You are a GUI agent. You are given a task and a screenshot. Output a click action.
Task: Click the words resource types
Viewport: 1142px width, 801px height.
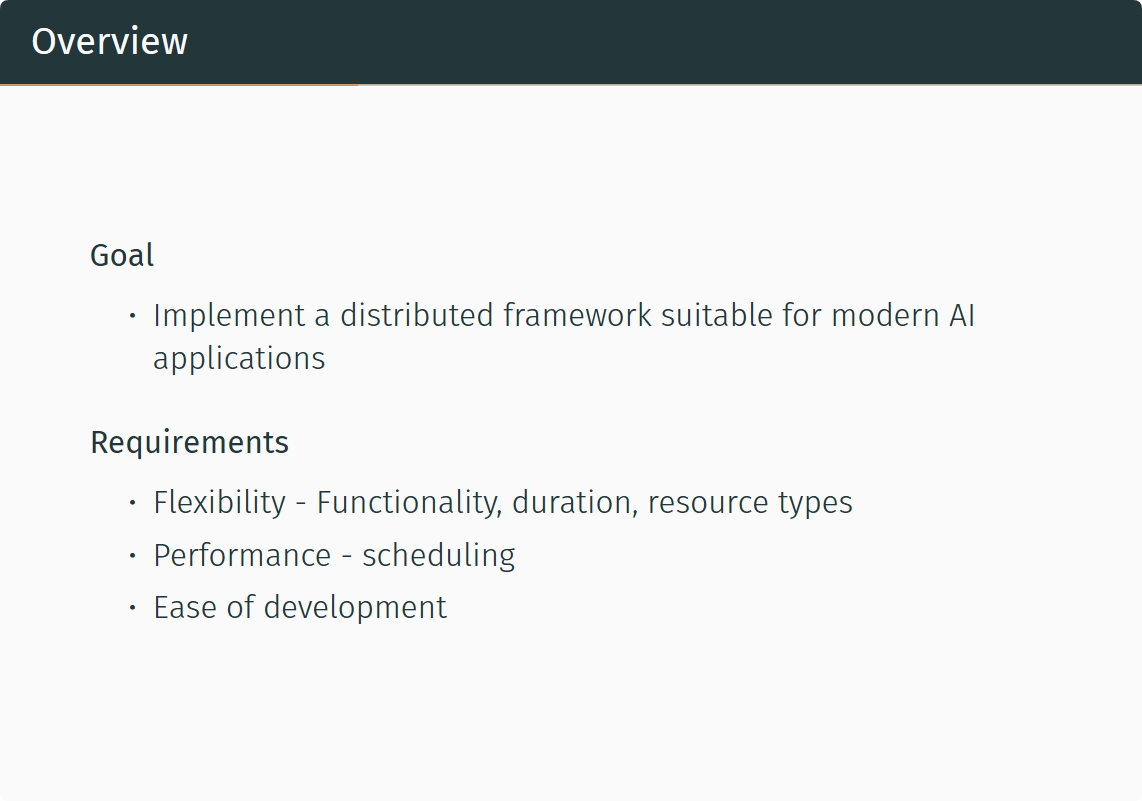coord(750,502)
